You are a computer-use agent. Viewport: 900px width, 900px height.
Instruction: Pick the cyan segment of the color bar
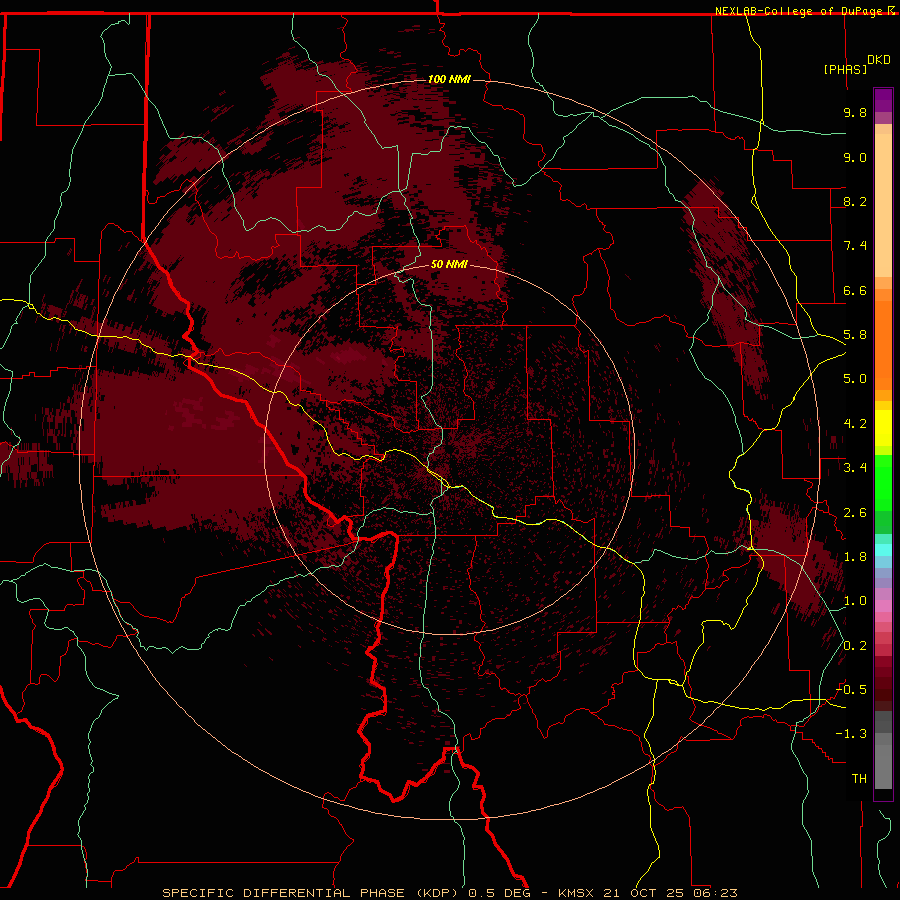(883, 550)
